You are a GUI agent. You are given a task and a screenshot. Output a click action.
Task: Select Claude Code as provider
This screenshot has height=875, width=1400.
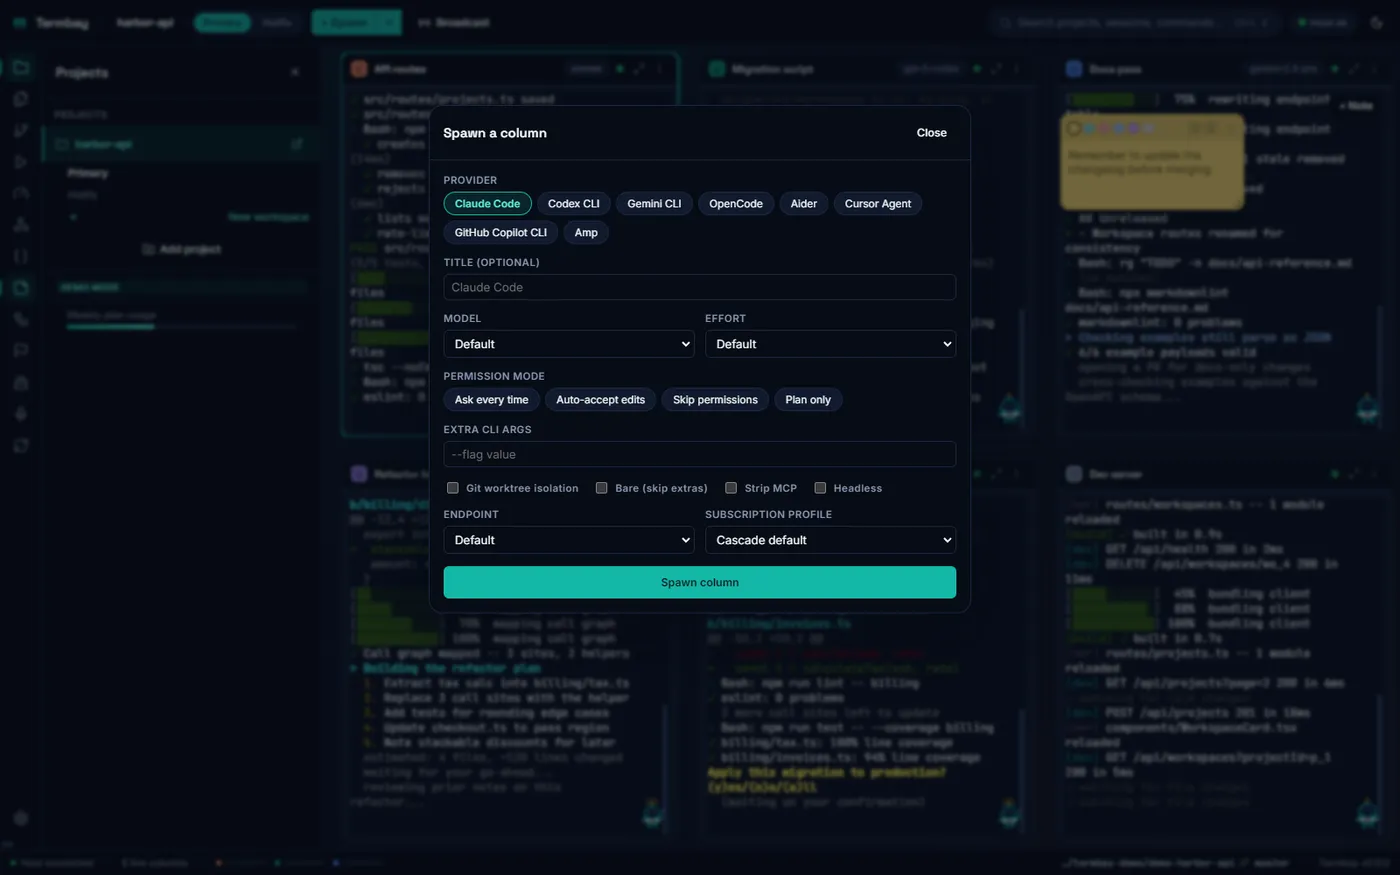[487, 204]
